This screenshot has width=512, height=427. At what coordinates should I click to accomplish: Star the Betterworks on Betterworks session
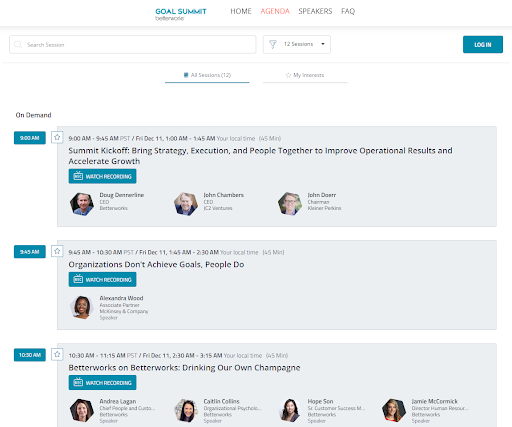pyautogui.click(x=57, y=354)
